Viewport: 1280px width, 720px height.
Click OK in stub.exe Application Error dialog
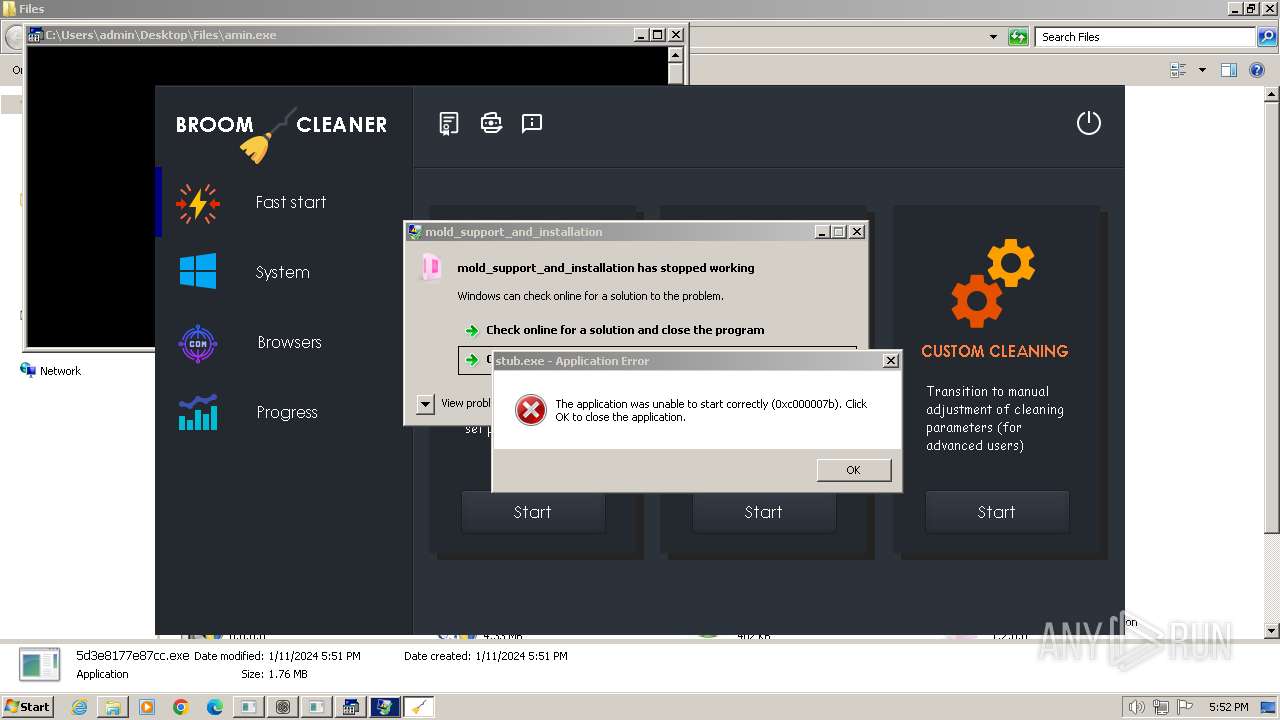[853, 470]
